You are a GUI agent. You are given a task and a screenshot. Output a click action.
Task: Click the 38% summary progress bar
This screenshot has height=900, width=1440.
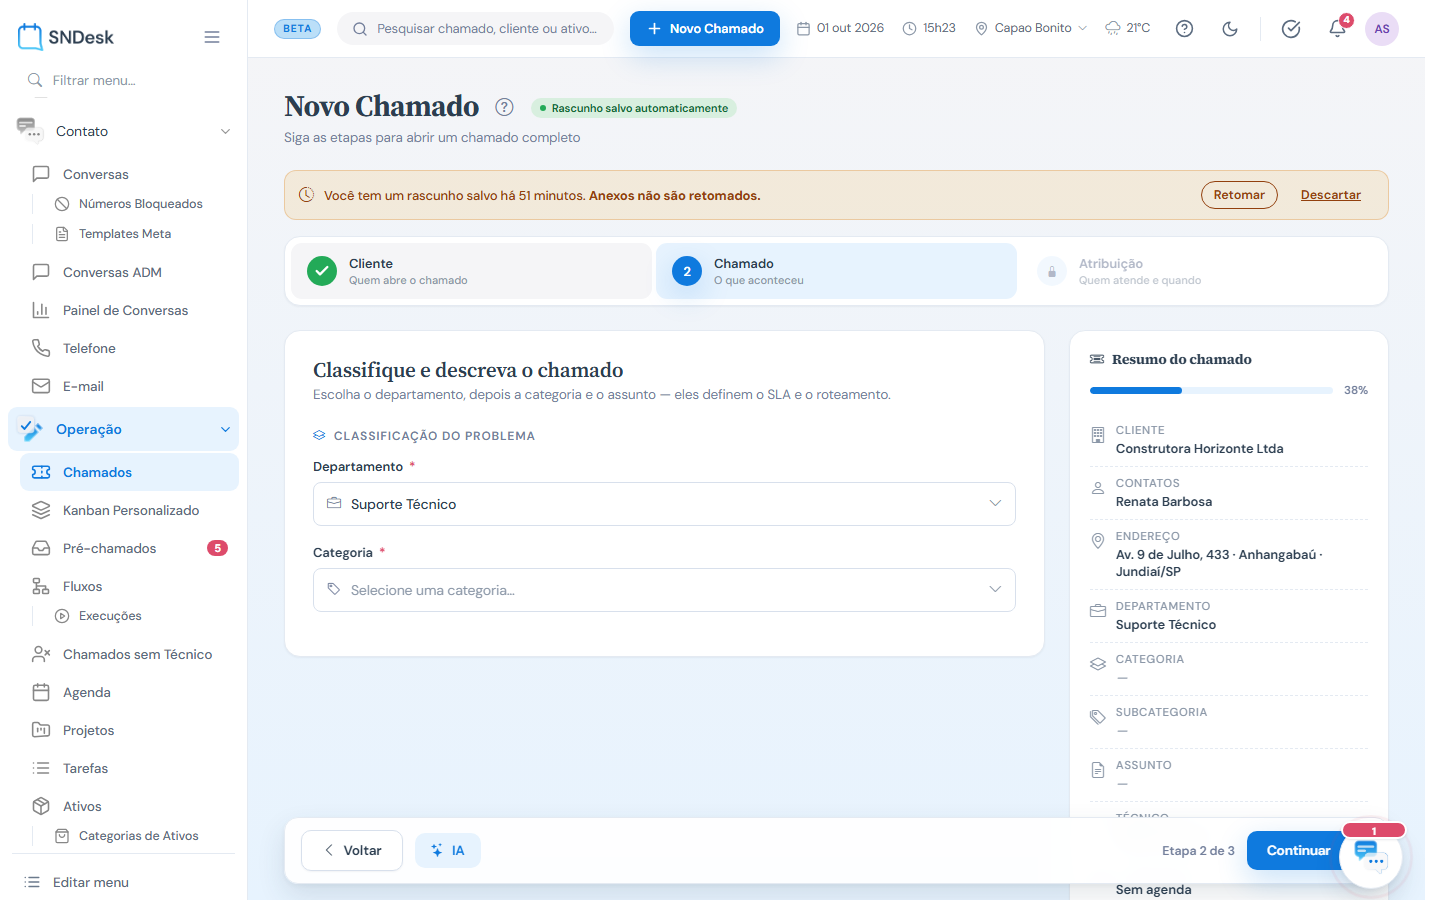coord(1211,390)
